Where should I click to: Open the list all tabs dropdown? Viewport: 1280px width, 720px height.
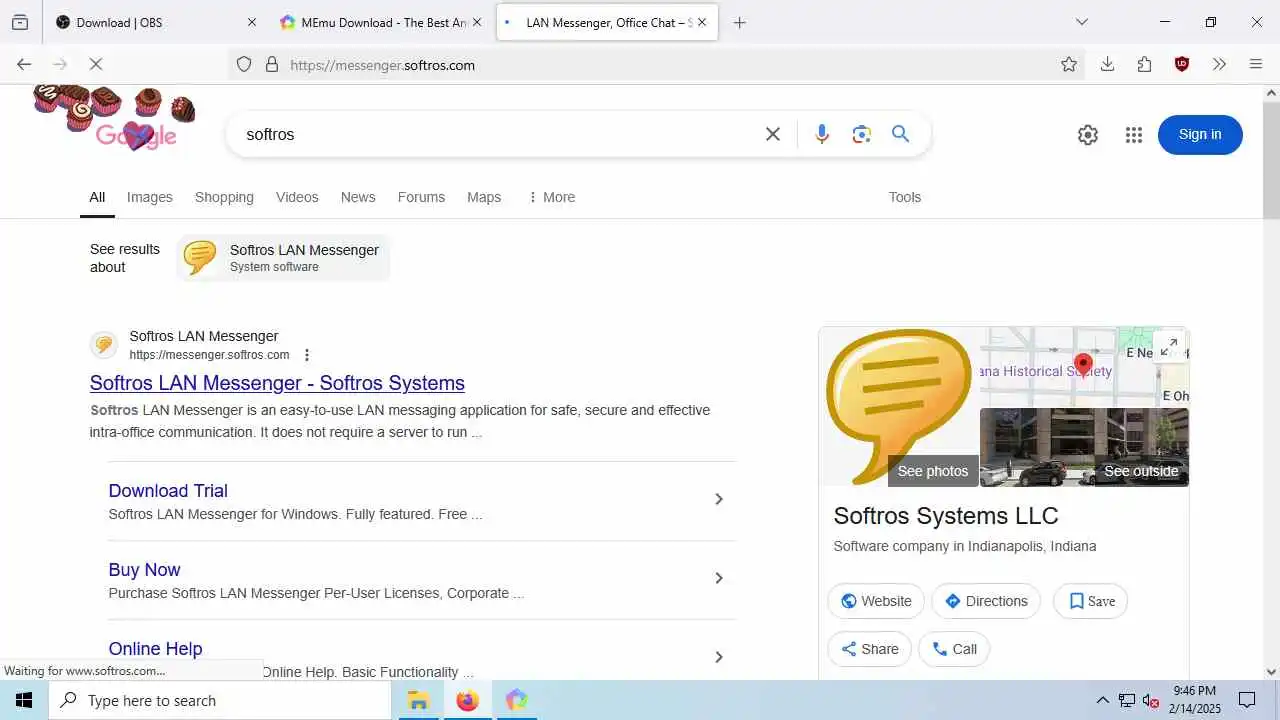1081,22
